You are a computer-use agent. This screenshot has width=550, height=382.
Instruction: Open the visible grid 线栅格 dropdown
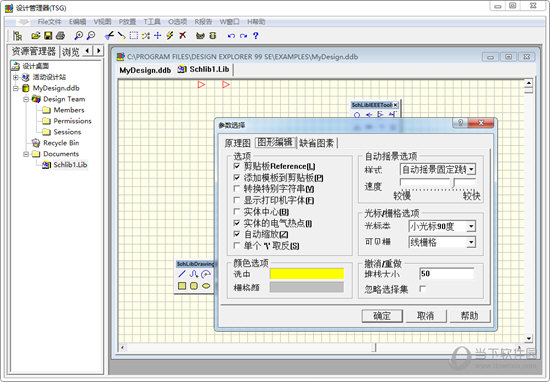tap(471, 242)
